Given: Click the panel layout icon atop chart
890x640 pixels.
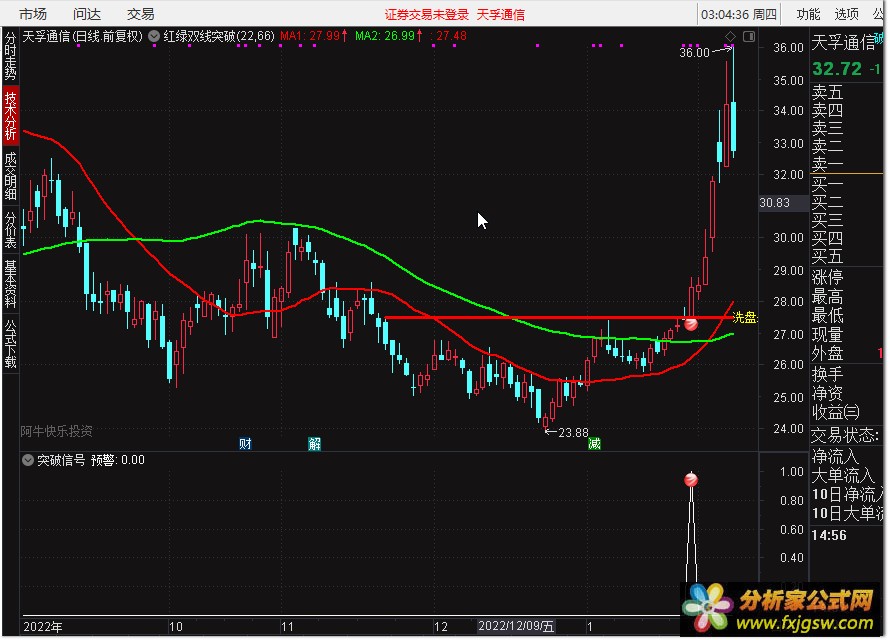Looking at the screenshot, I should (749, 37).
